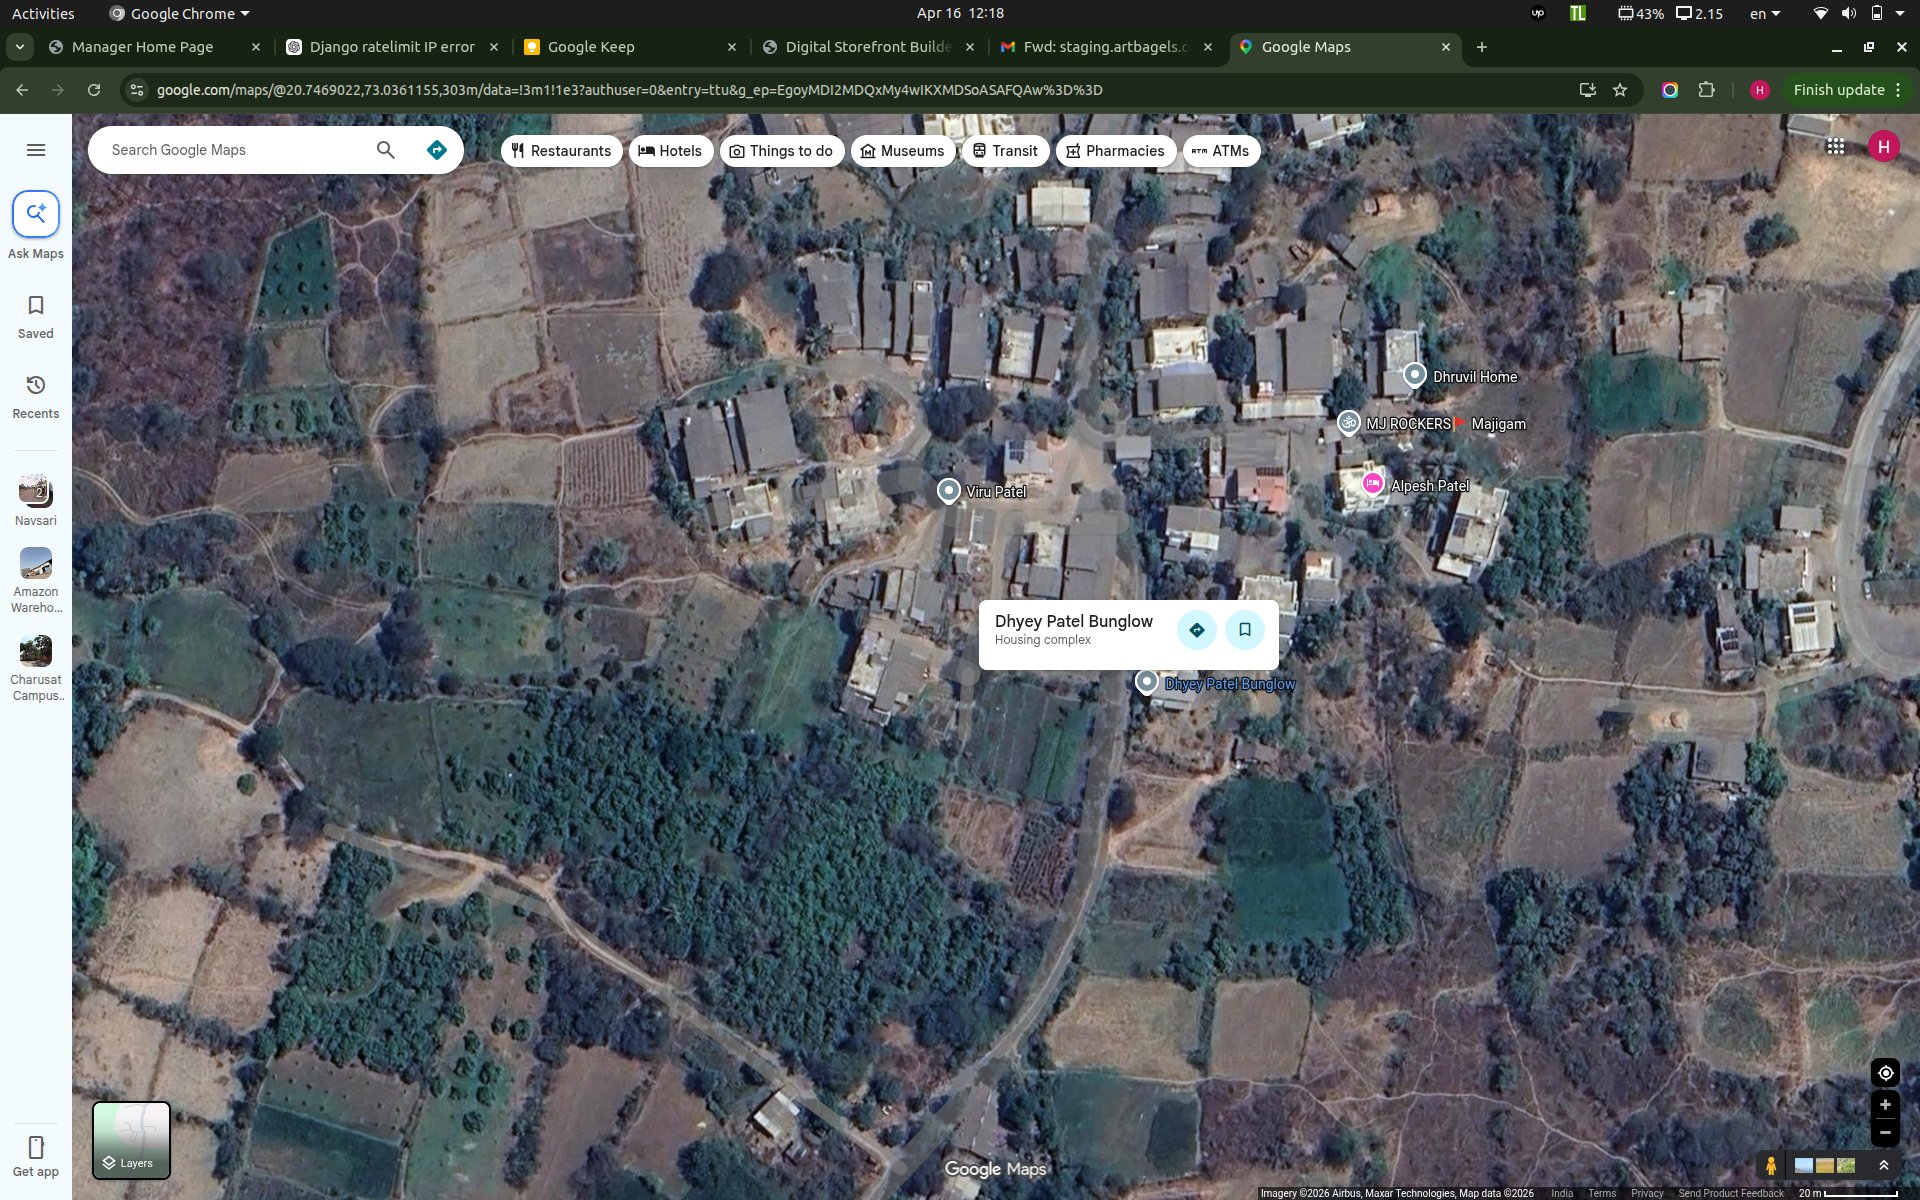Screen dimensions: 1920x1200
Task: Open the Google apps grid
Action: (x=1835, y=147)
